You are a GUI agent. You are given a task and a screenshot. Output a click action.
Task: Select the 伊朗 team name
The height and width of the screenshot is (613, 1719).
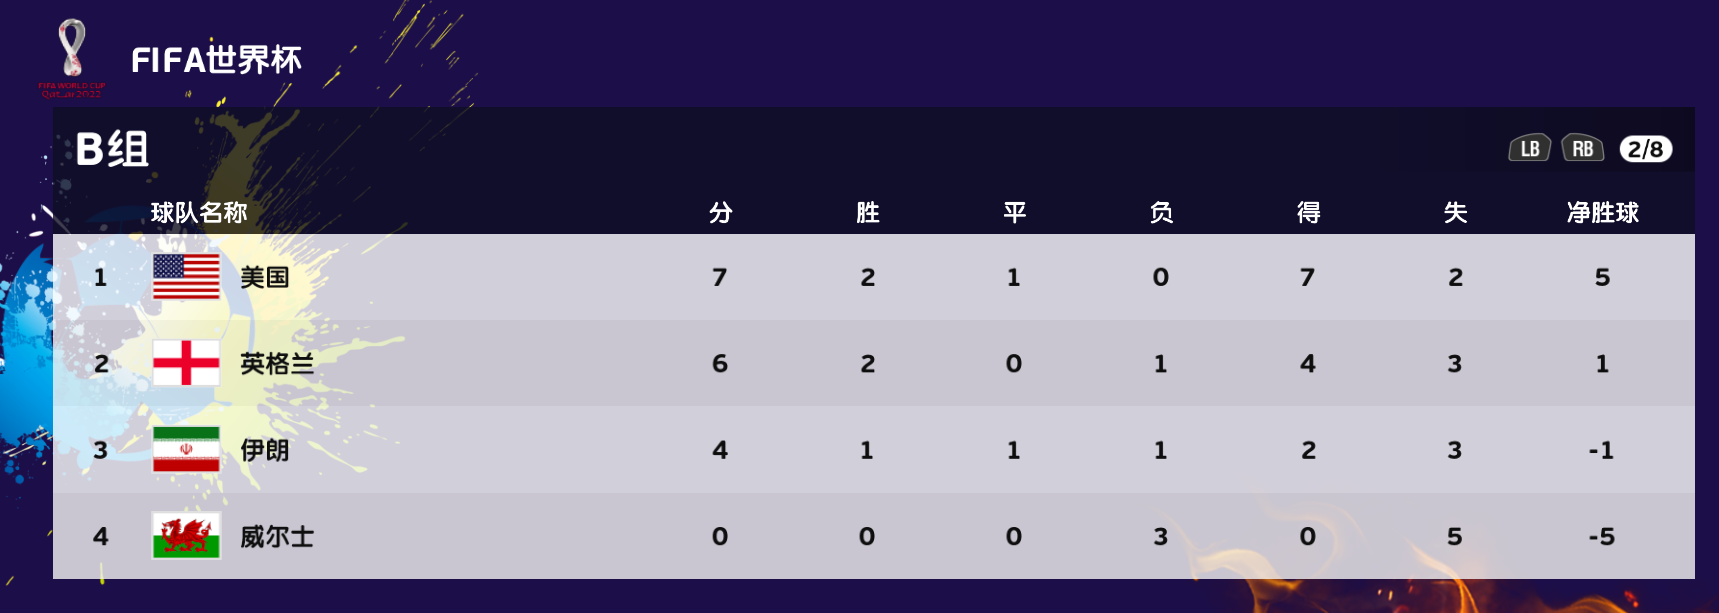click(x=265, y=450)
